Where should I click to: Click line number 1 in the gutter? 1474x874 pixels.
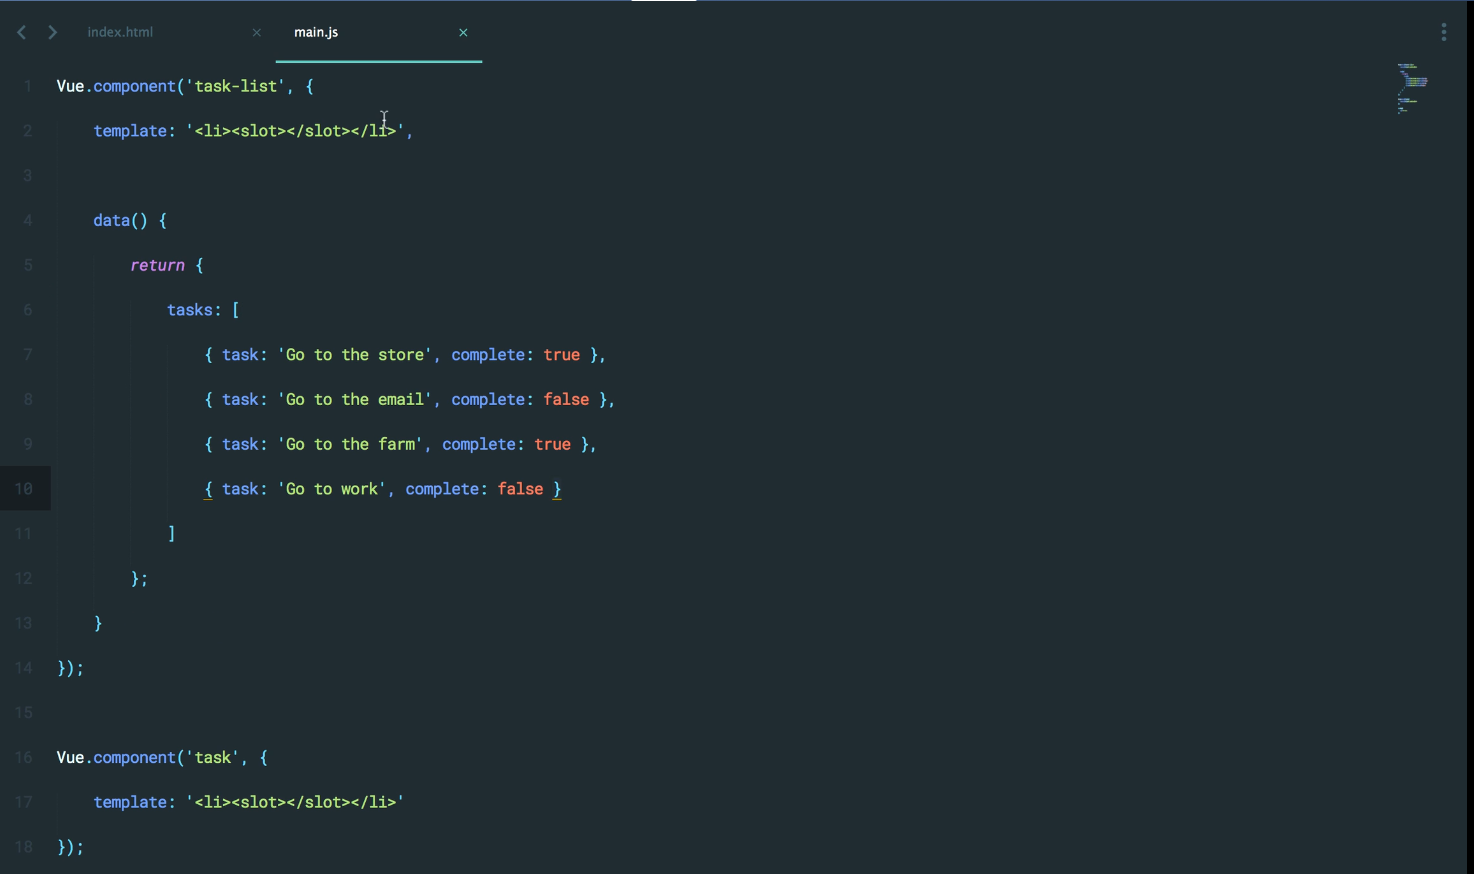tap(28, 86)
